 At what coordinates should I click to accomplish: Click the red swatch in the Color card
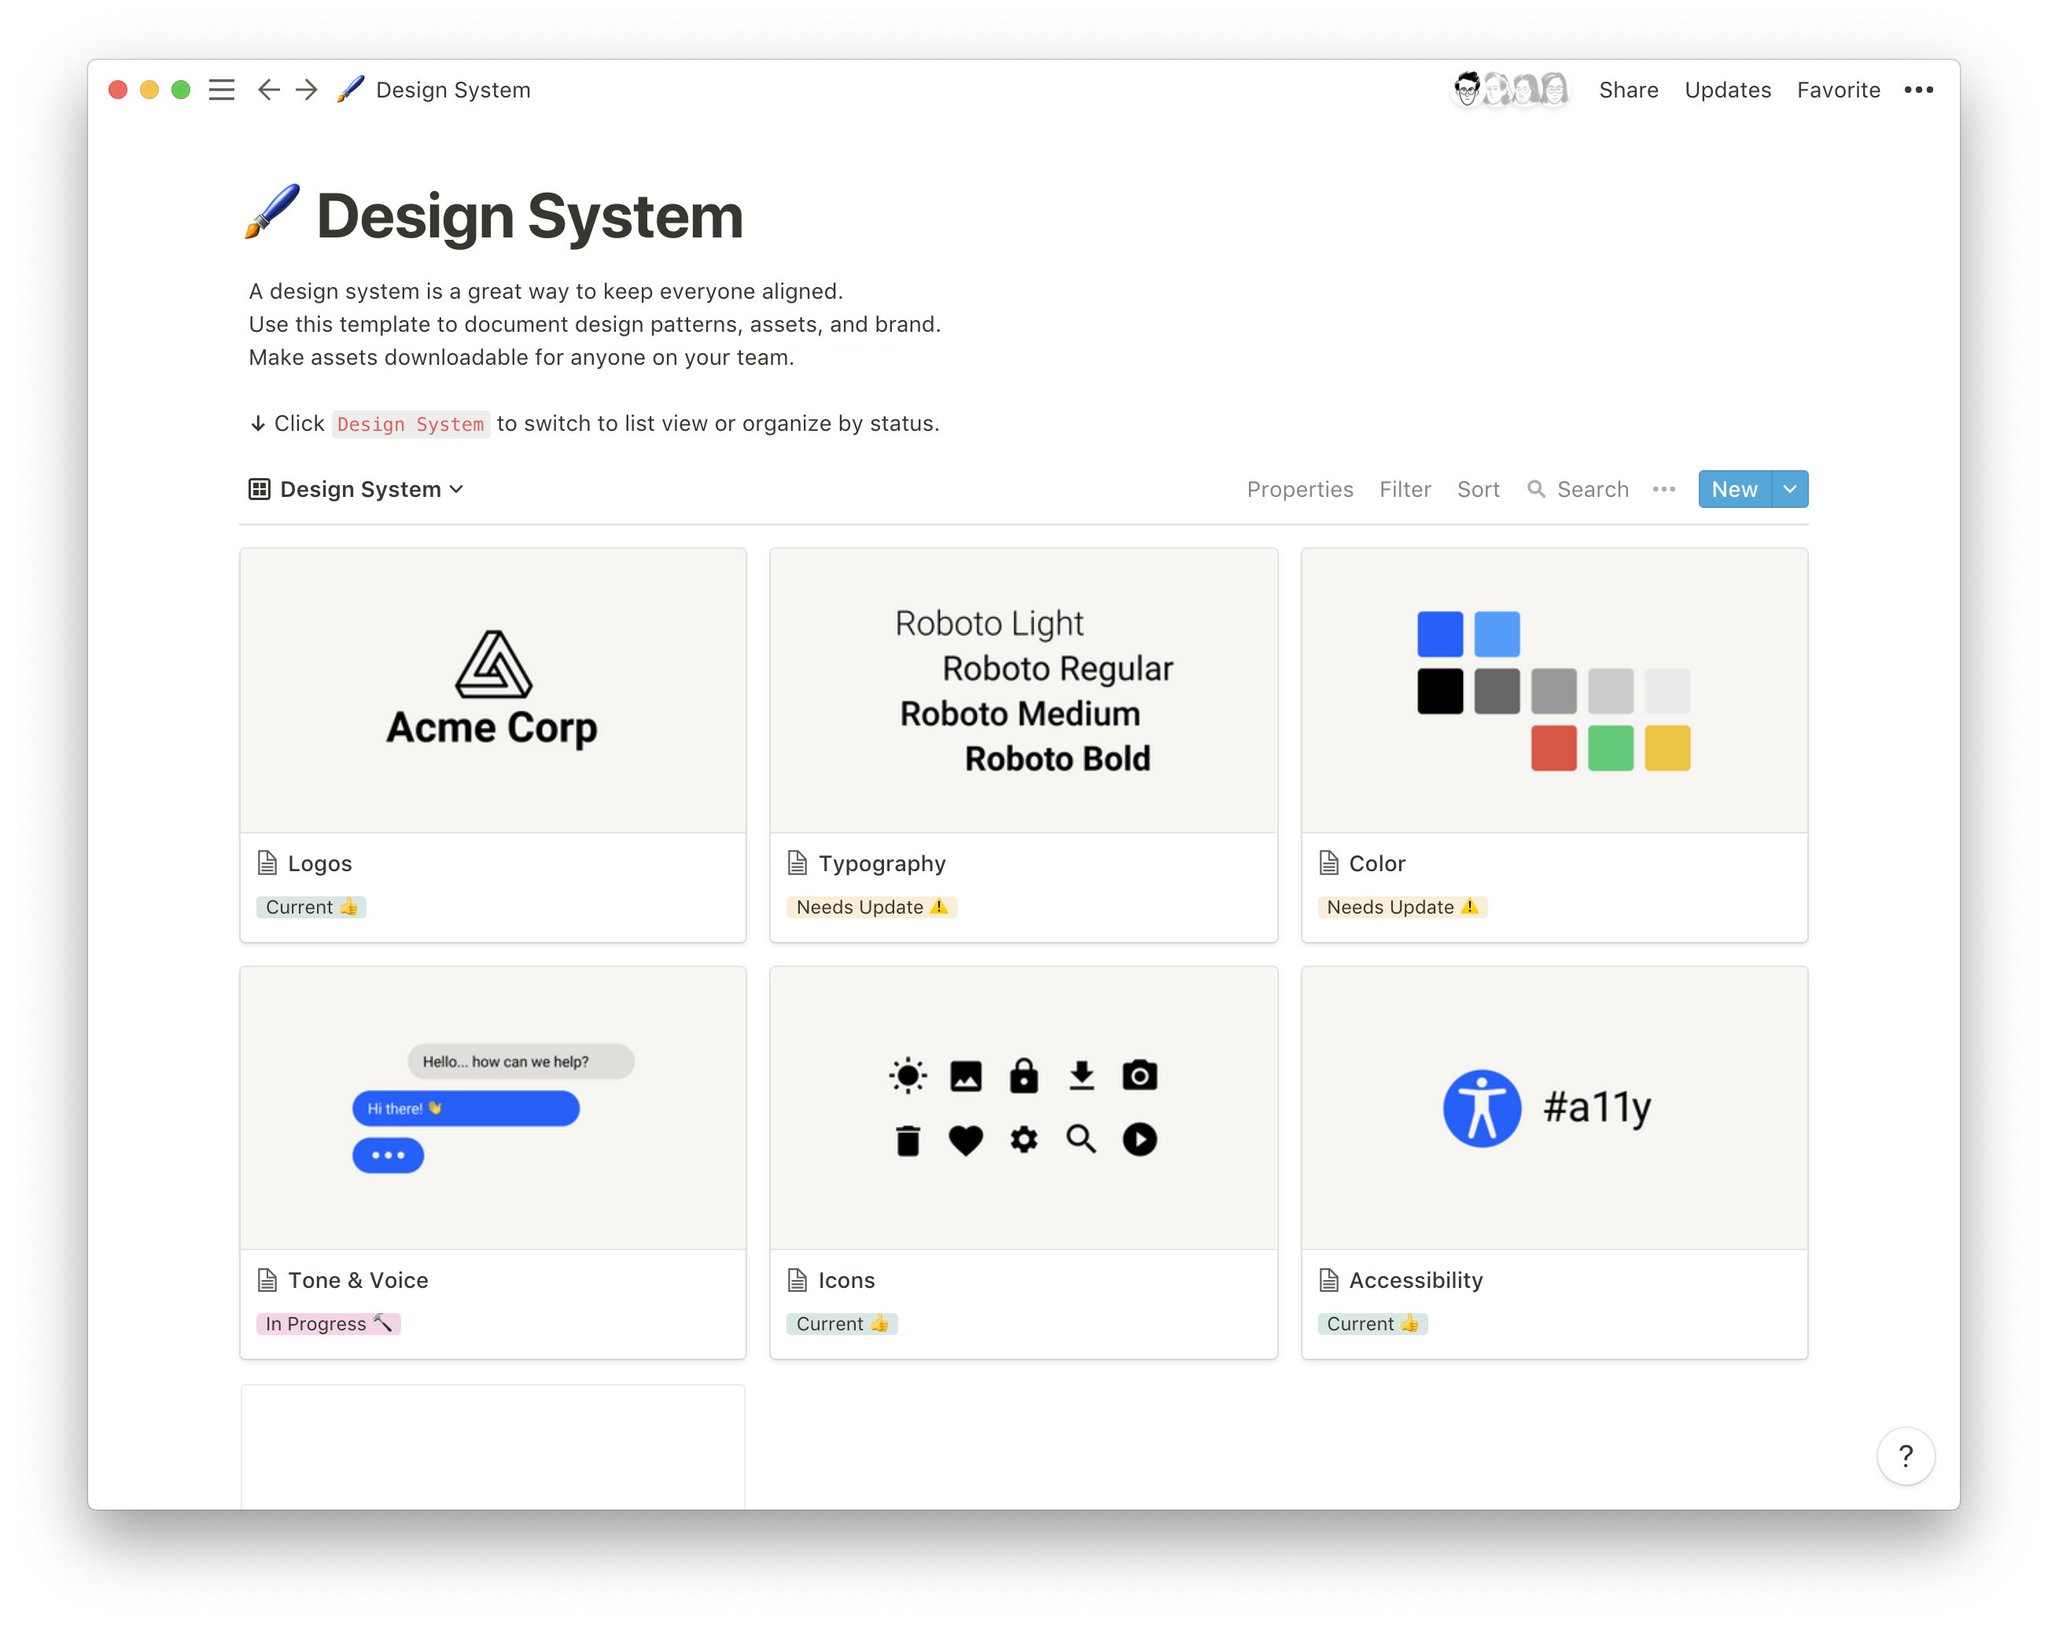(1553, 748)
